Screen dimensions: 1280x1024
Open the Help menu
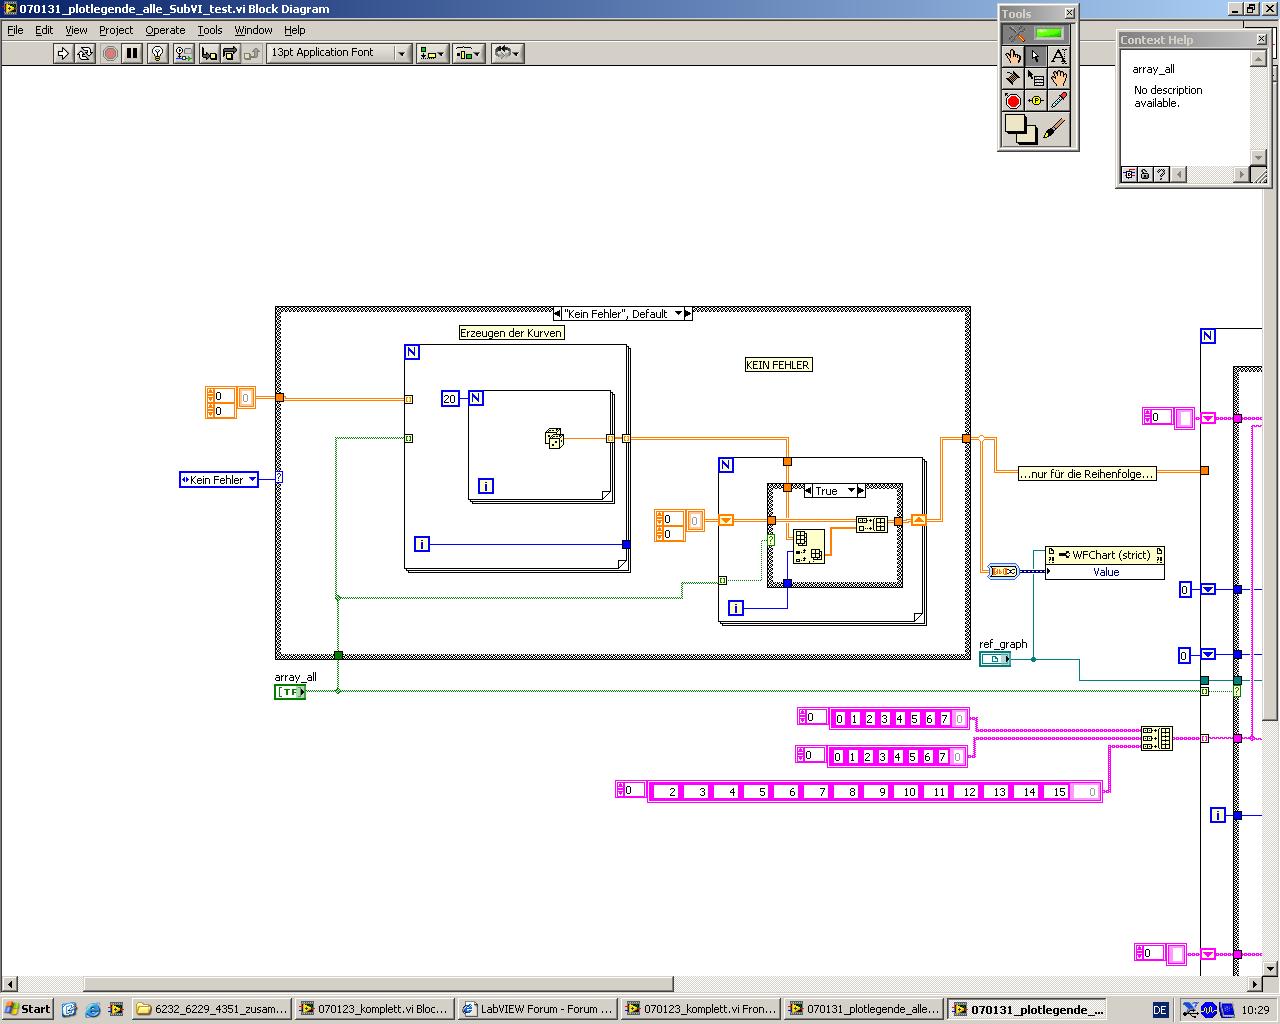294,30
